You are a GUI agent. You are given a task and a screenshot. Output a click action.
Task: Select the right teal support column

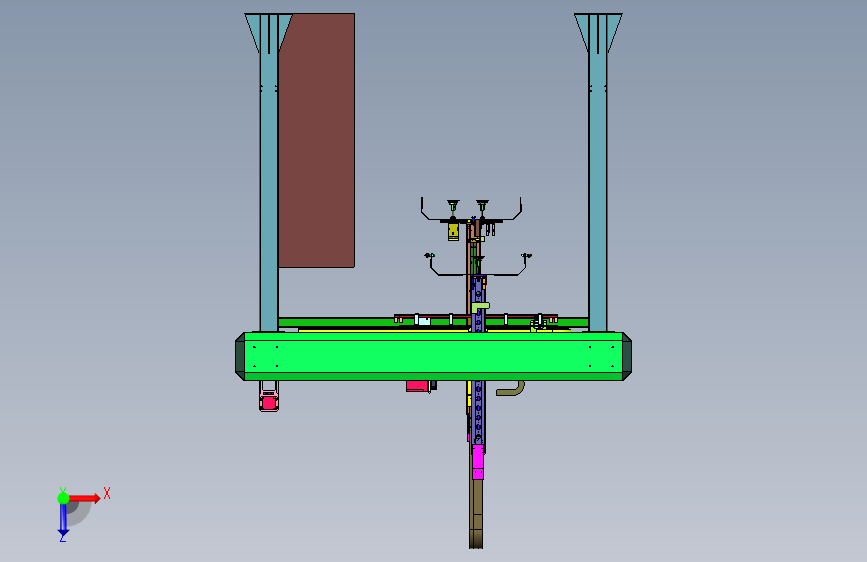pyautogui.click(x=598, y=171)
